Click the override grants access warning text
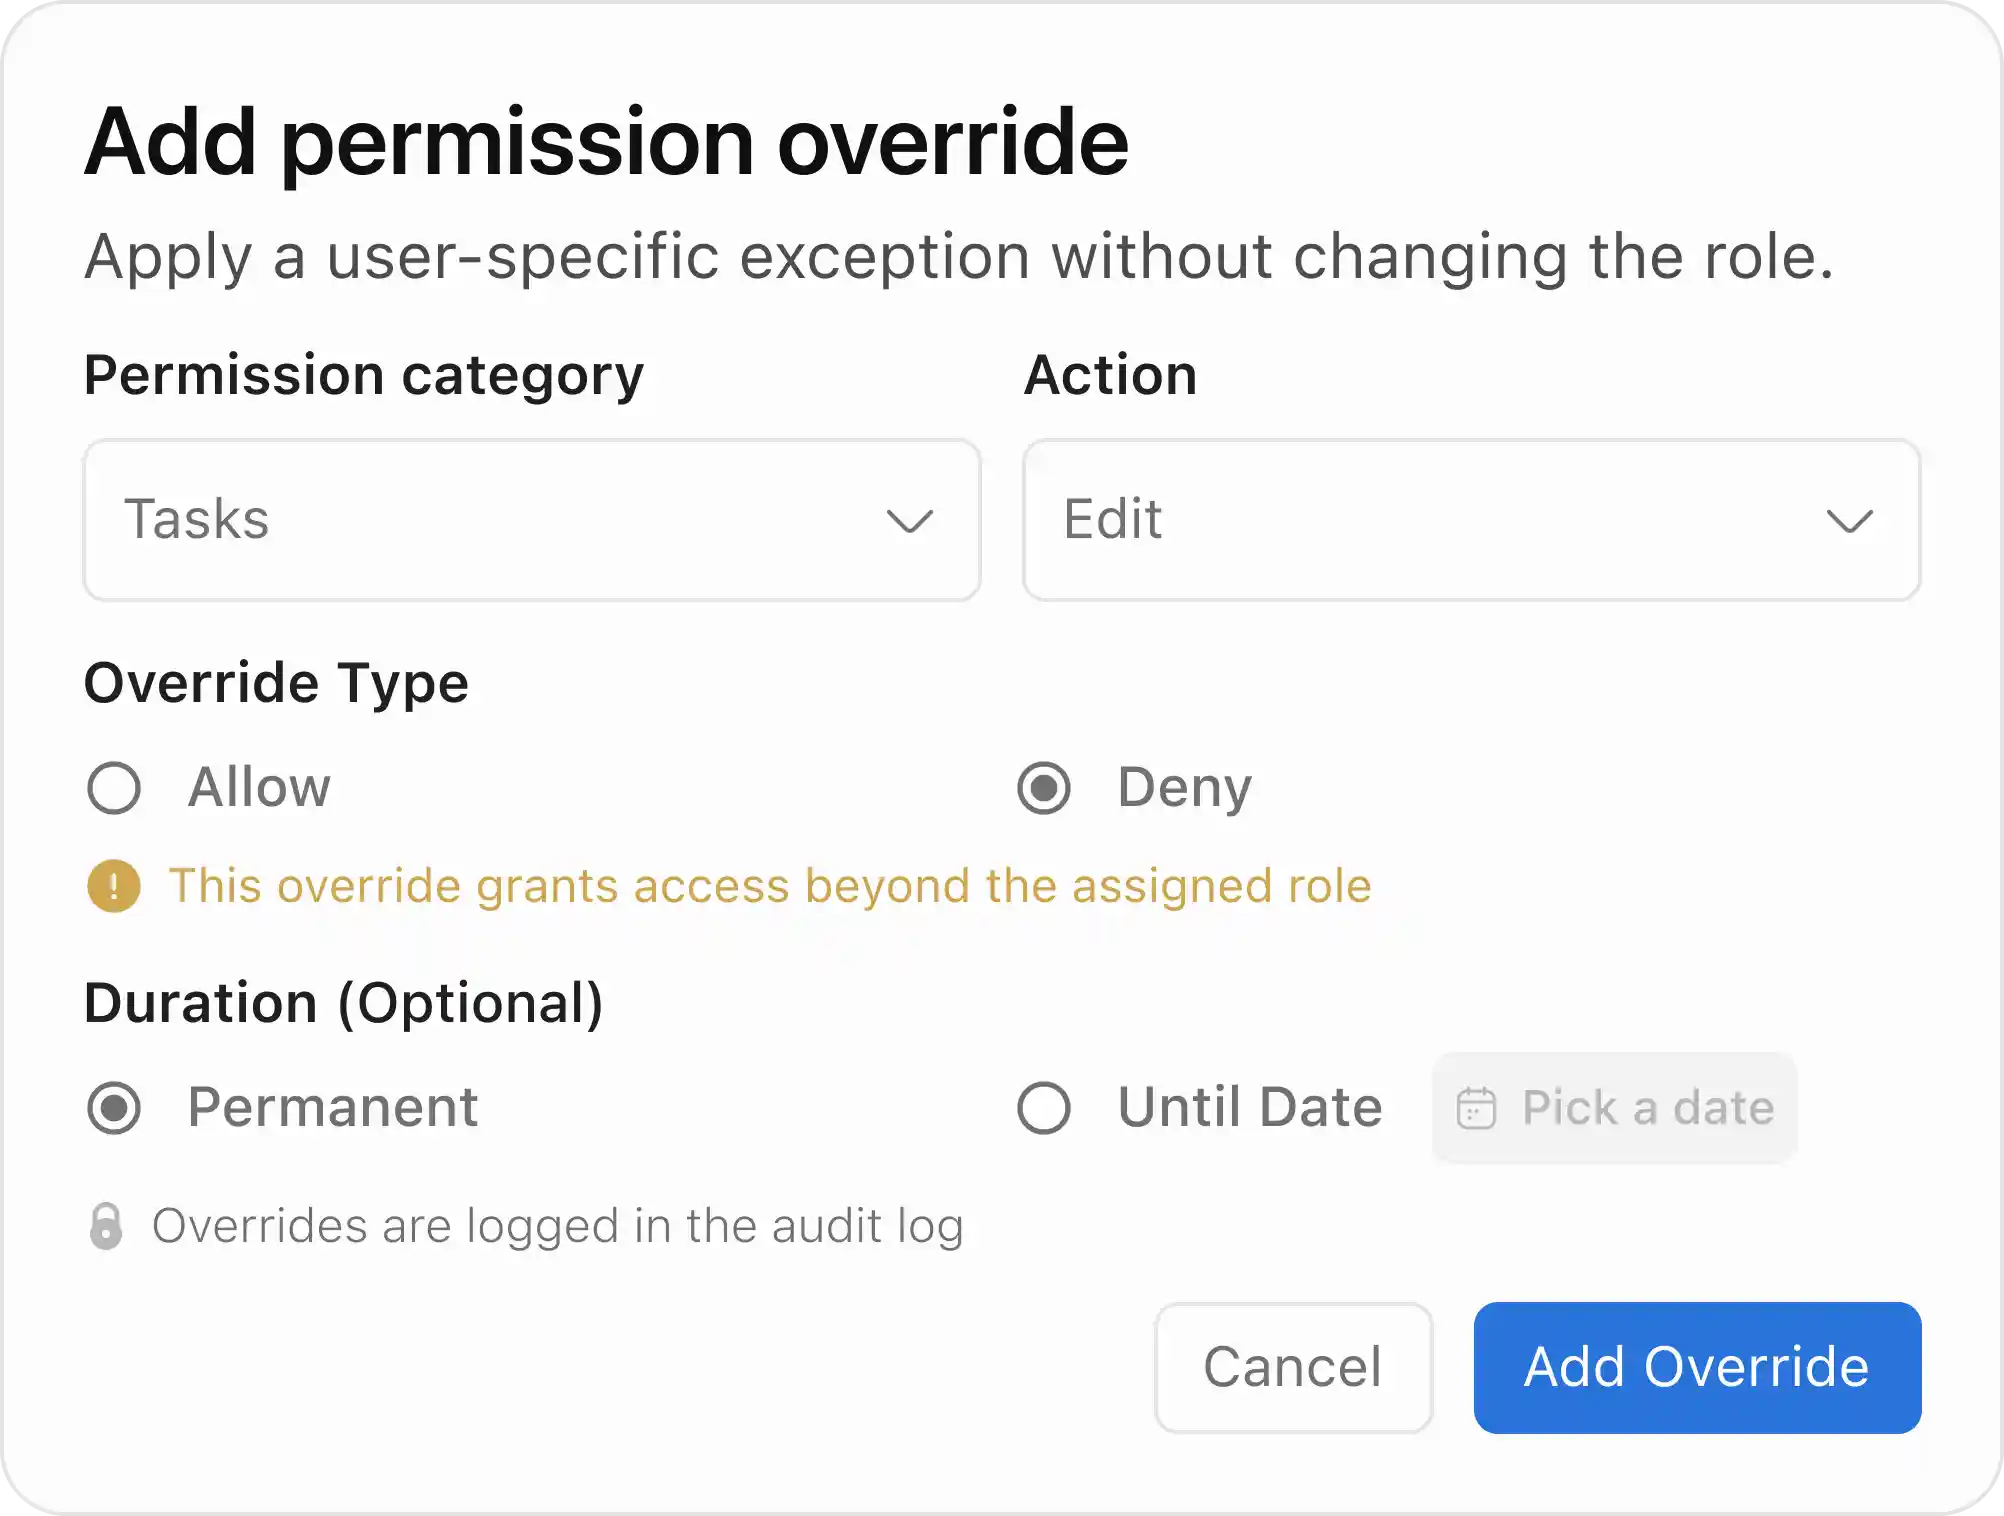2004x1516 pixels. (769, 886)
